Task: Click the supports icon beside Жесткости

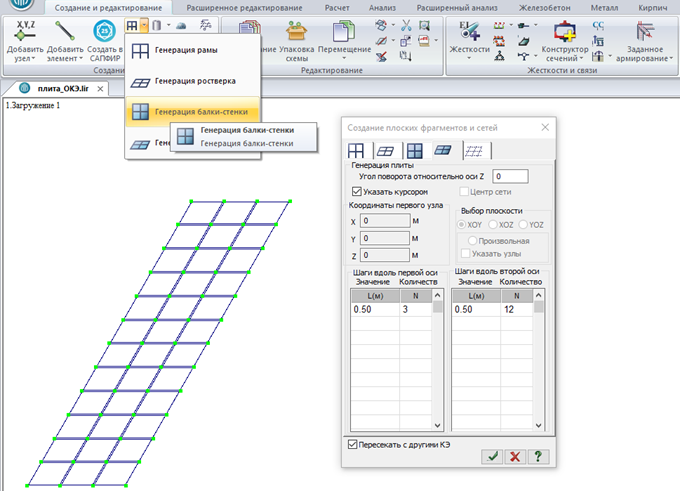Action: pyautogui.click(x=499, y=56)
